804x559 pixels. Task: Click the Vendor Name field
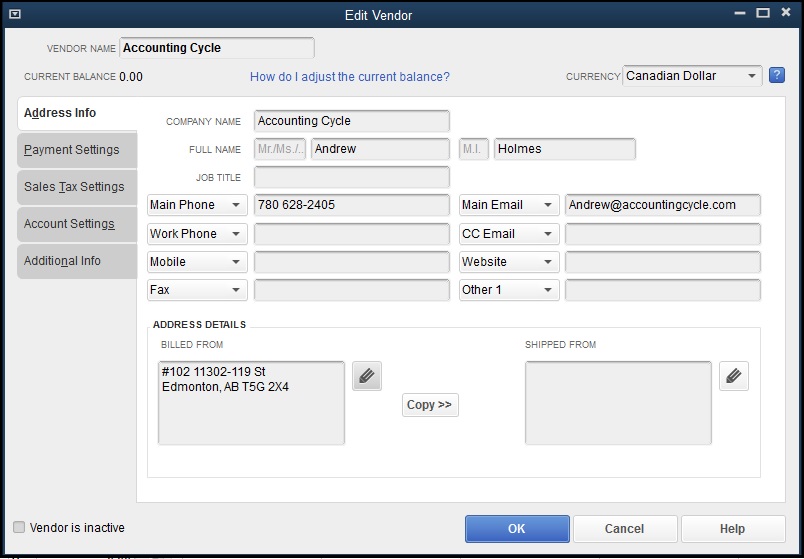(217, 48)
